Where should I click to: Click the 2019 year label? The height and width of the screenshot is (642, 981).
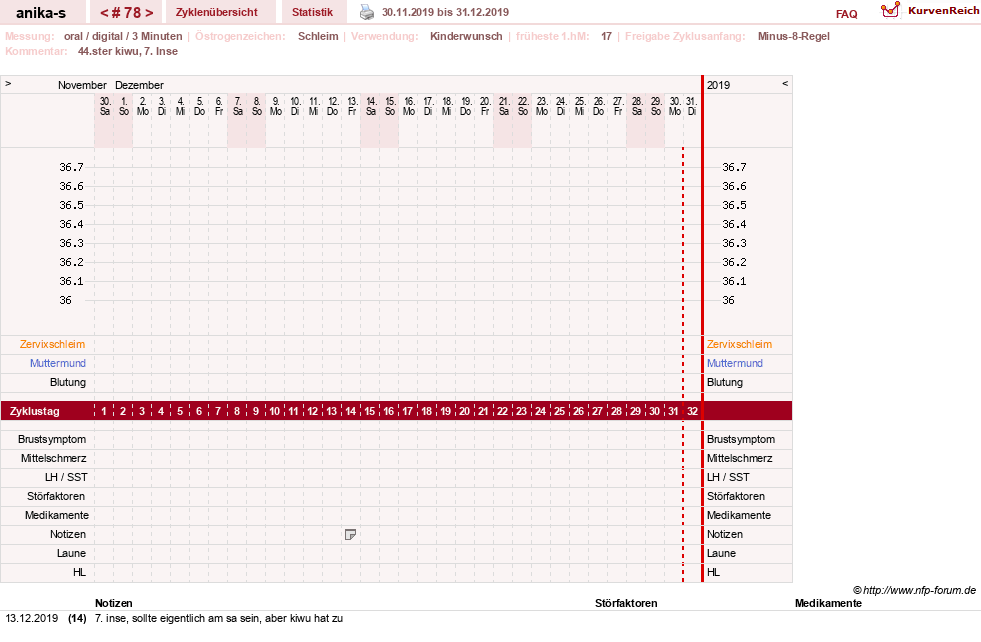[718, 85]
